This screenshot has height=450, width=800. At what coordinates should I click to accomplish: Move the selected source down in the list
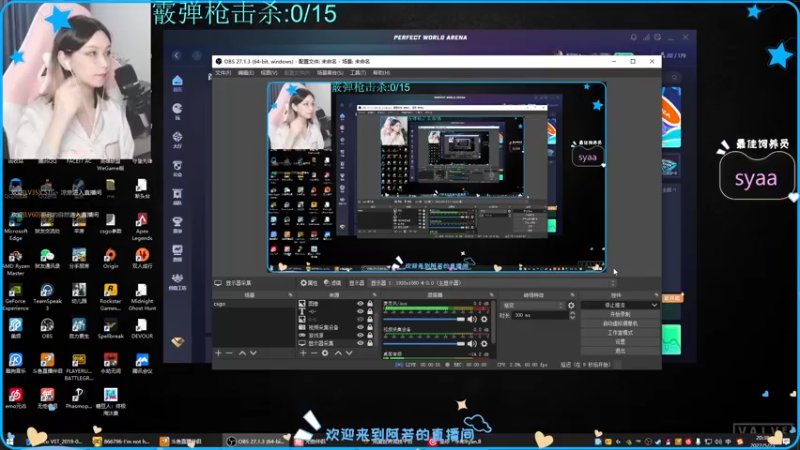point(349,353)
